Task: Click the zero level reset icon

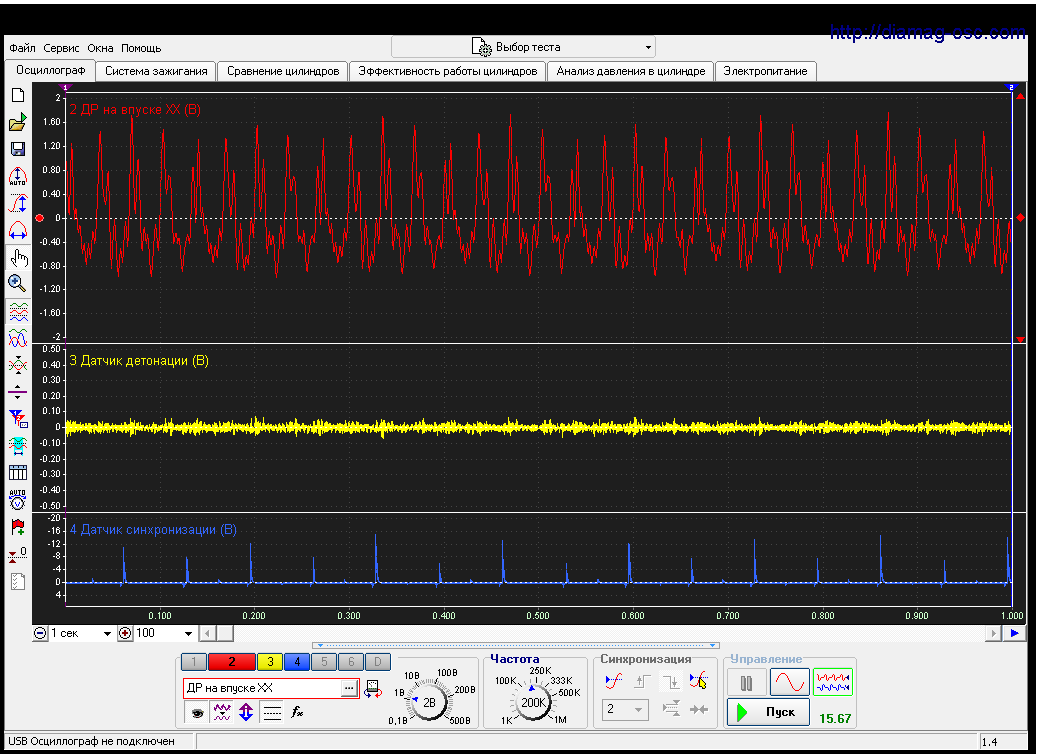Action: [18, 554]
